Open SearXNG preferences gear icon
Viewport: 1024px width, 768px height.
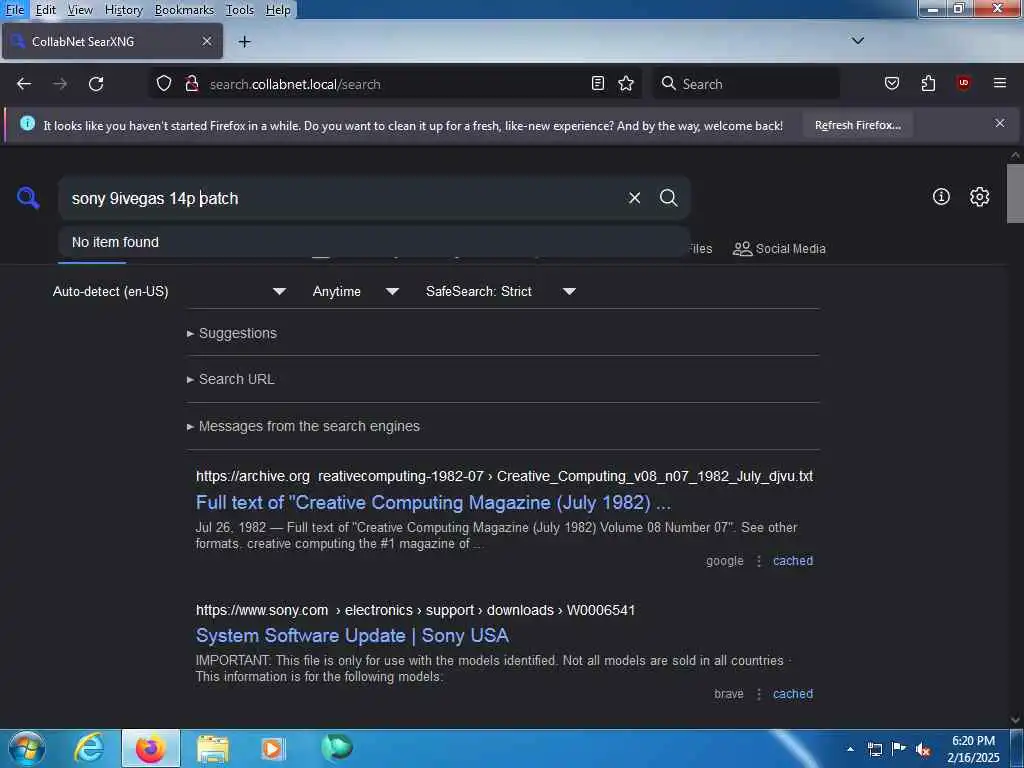coord(979,197)
